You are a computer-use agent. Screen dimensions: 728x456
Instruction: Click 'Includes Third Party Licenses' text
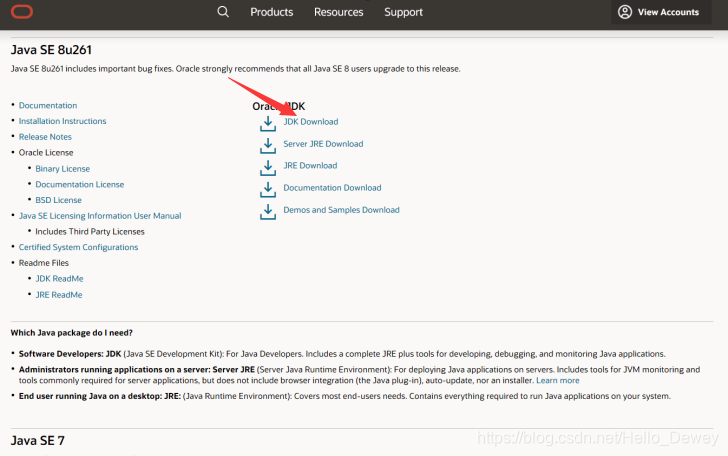(x=90, y=232)
